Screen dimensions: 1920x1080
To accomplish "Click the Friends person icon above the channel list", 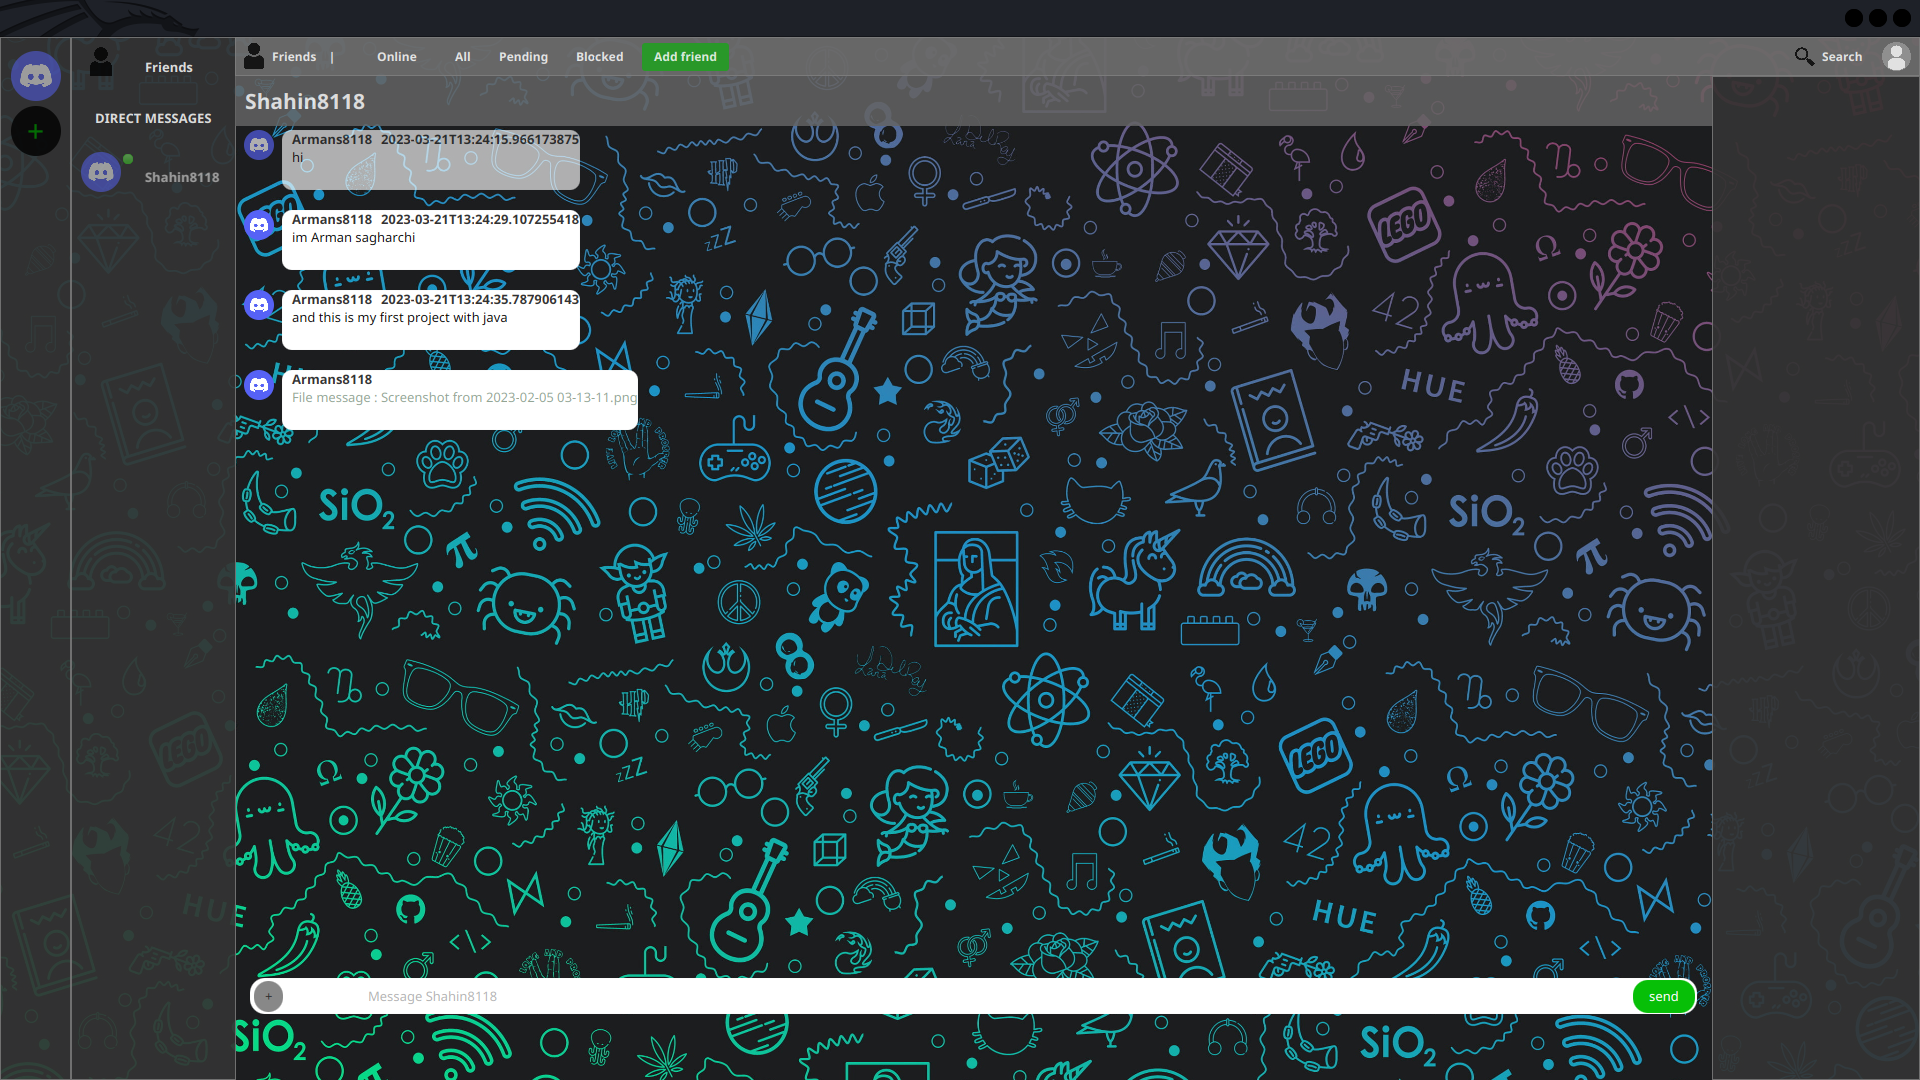I will tap(100, 62).
